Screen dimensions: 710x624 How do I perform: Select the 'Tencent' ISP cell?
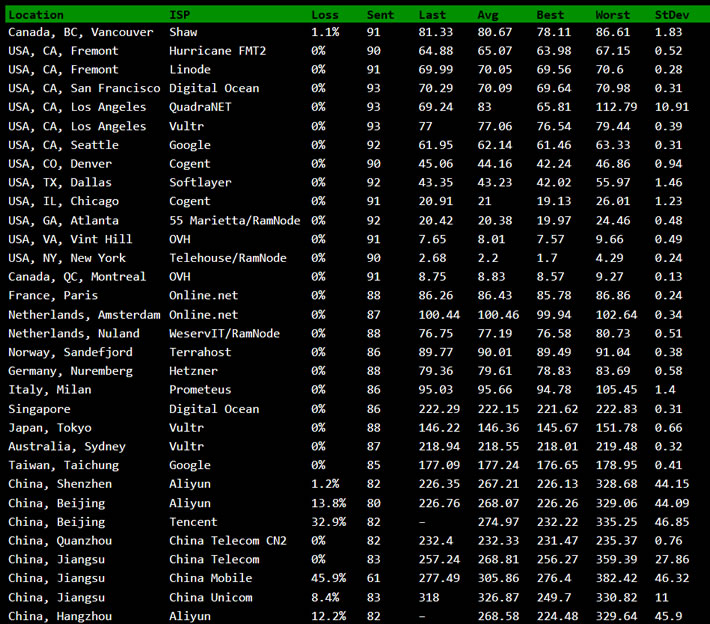[x=193, y=522]
